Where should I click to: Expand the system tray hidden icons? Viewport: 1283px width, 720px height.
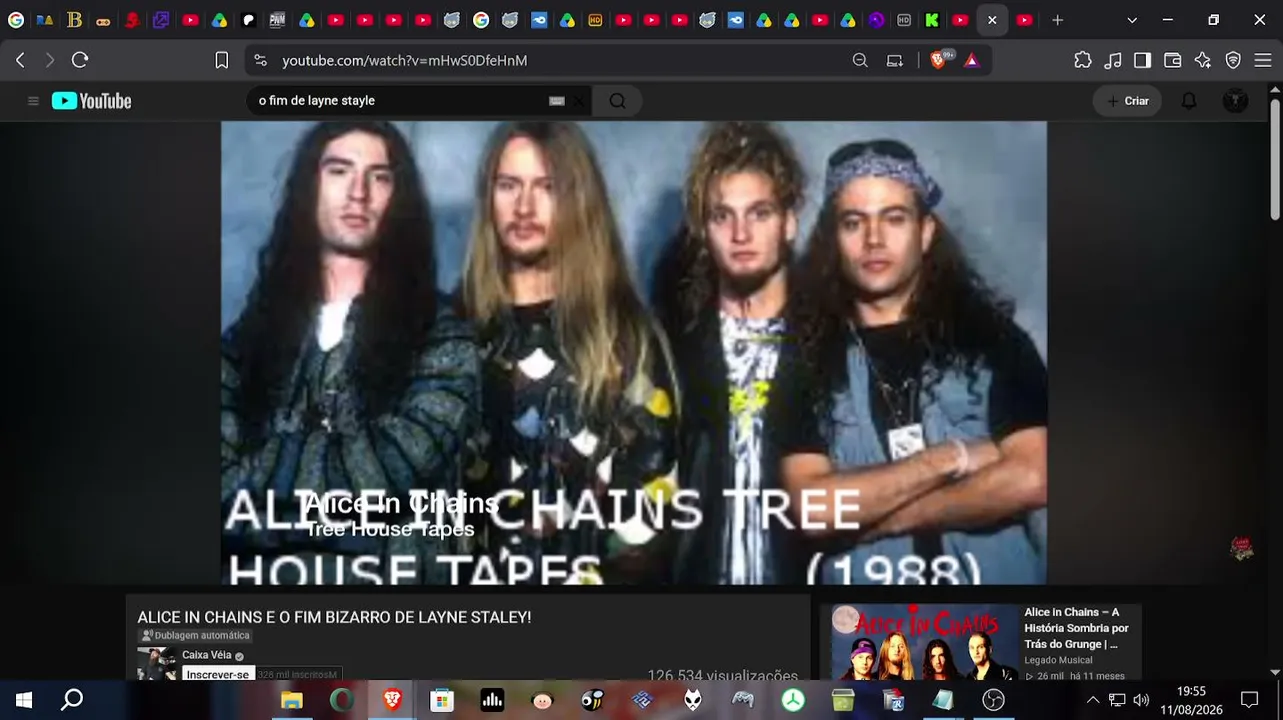coord(1093,700)
